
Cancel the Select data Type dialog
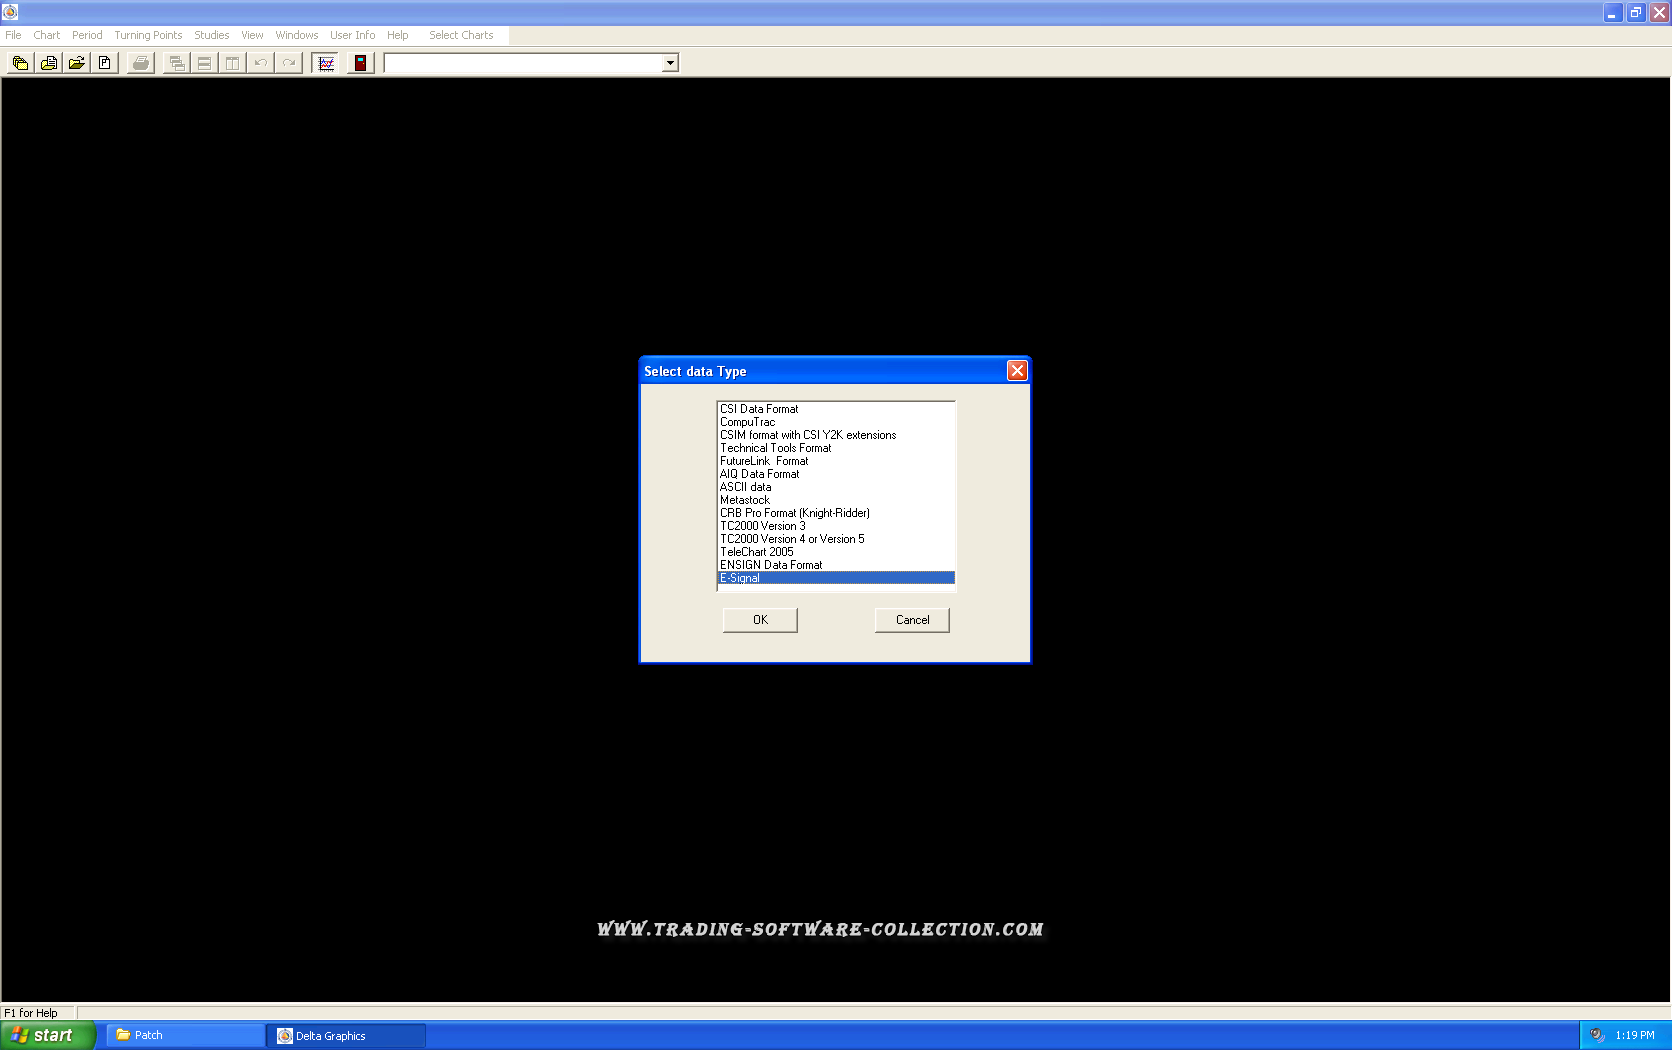pyautogui.click(x=911, y=620)
